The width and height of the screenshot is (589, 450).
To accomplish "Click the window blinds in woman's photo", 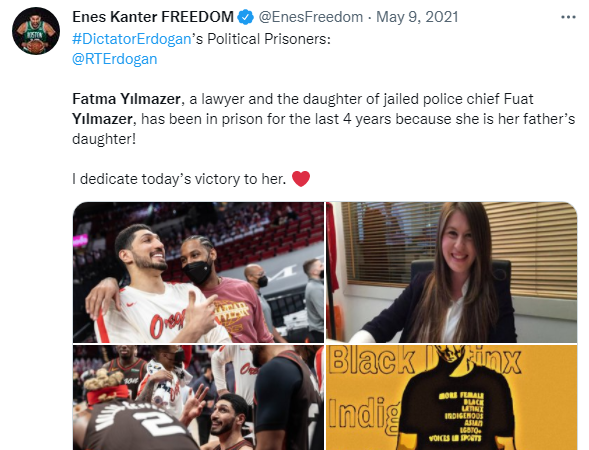I will 530,248.
